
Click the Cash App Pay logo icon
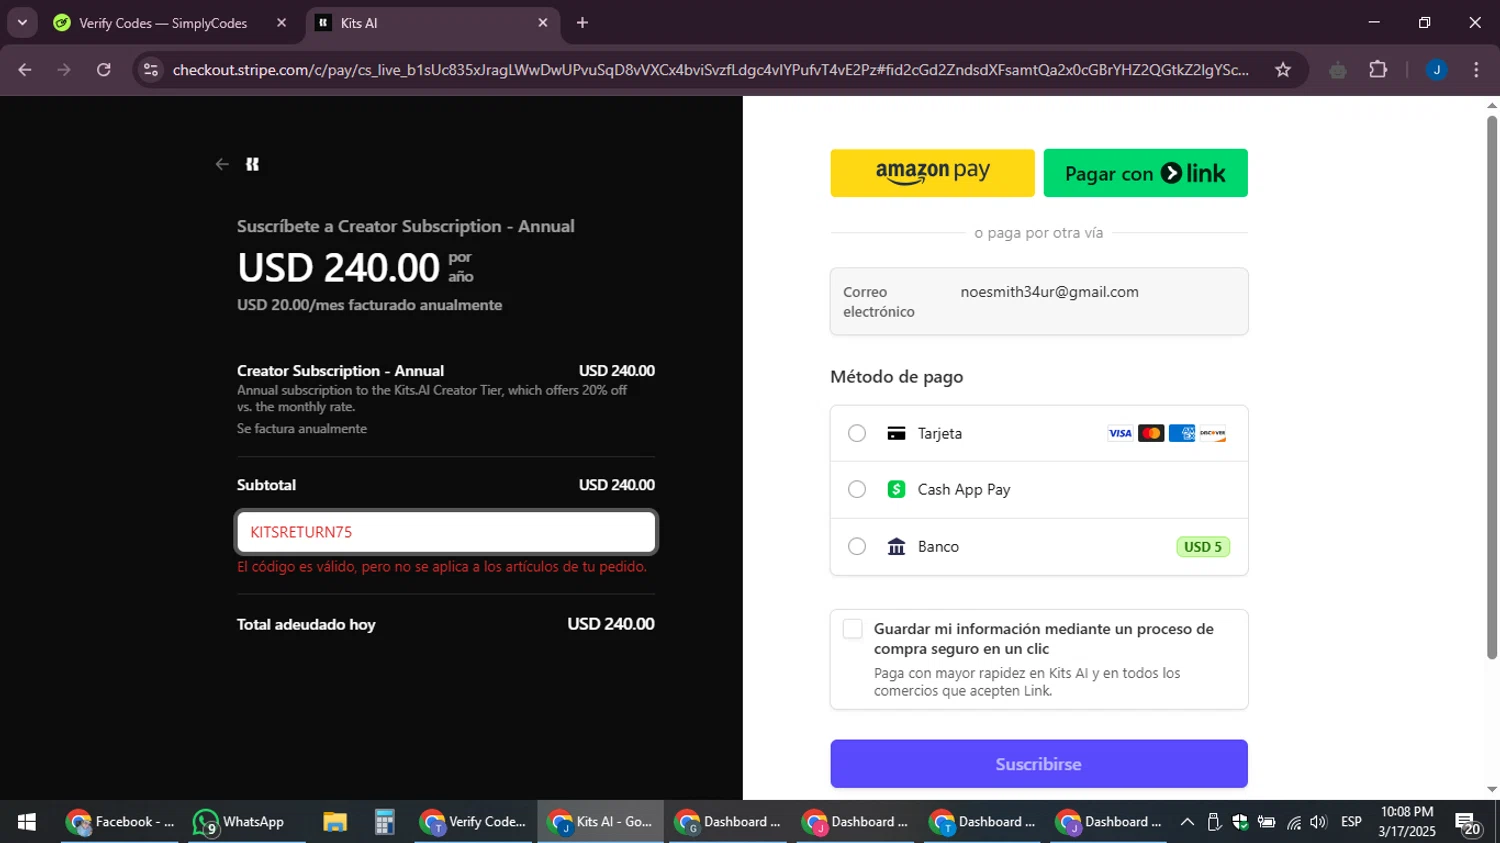tap(896, 489)
